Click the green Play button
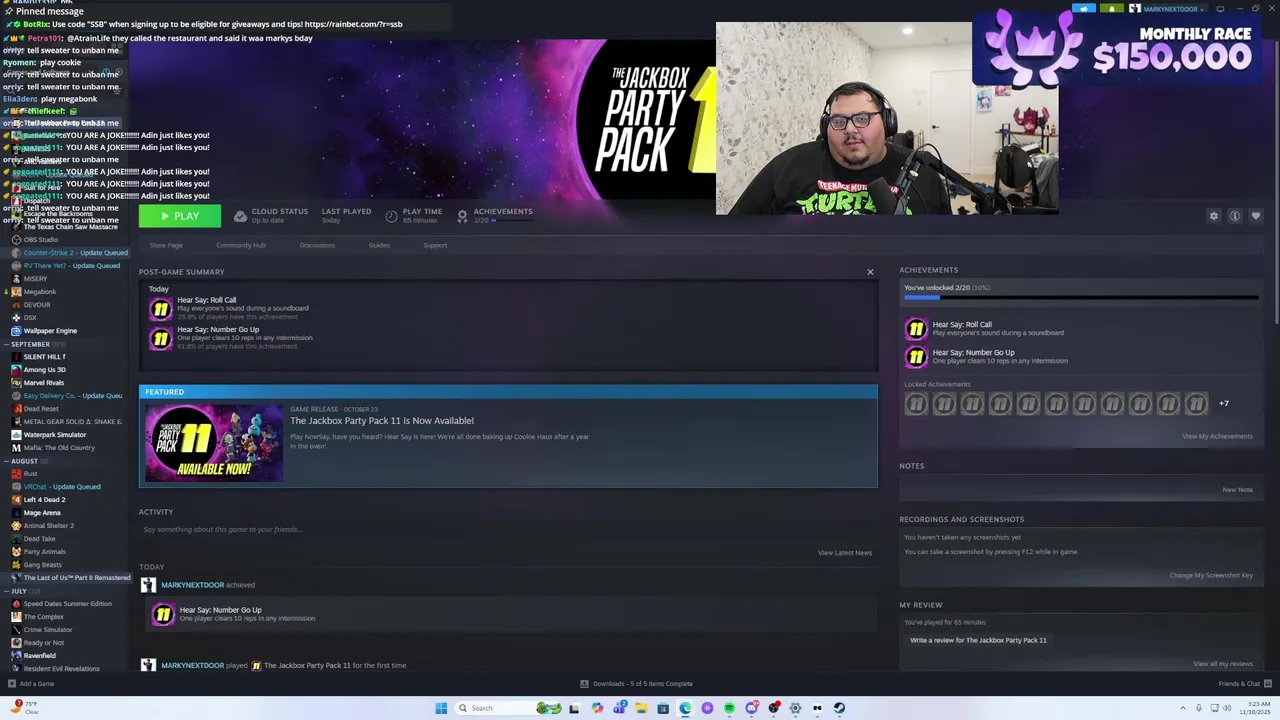This screenshot has width=1280, height=720. tap(180, 216)
